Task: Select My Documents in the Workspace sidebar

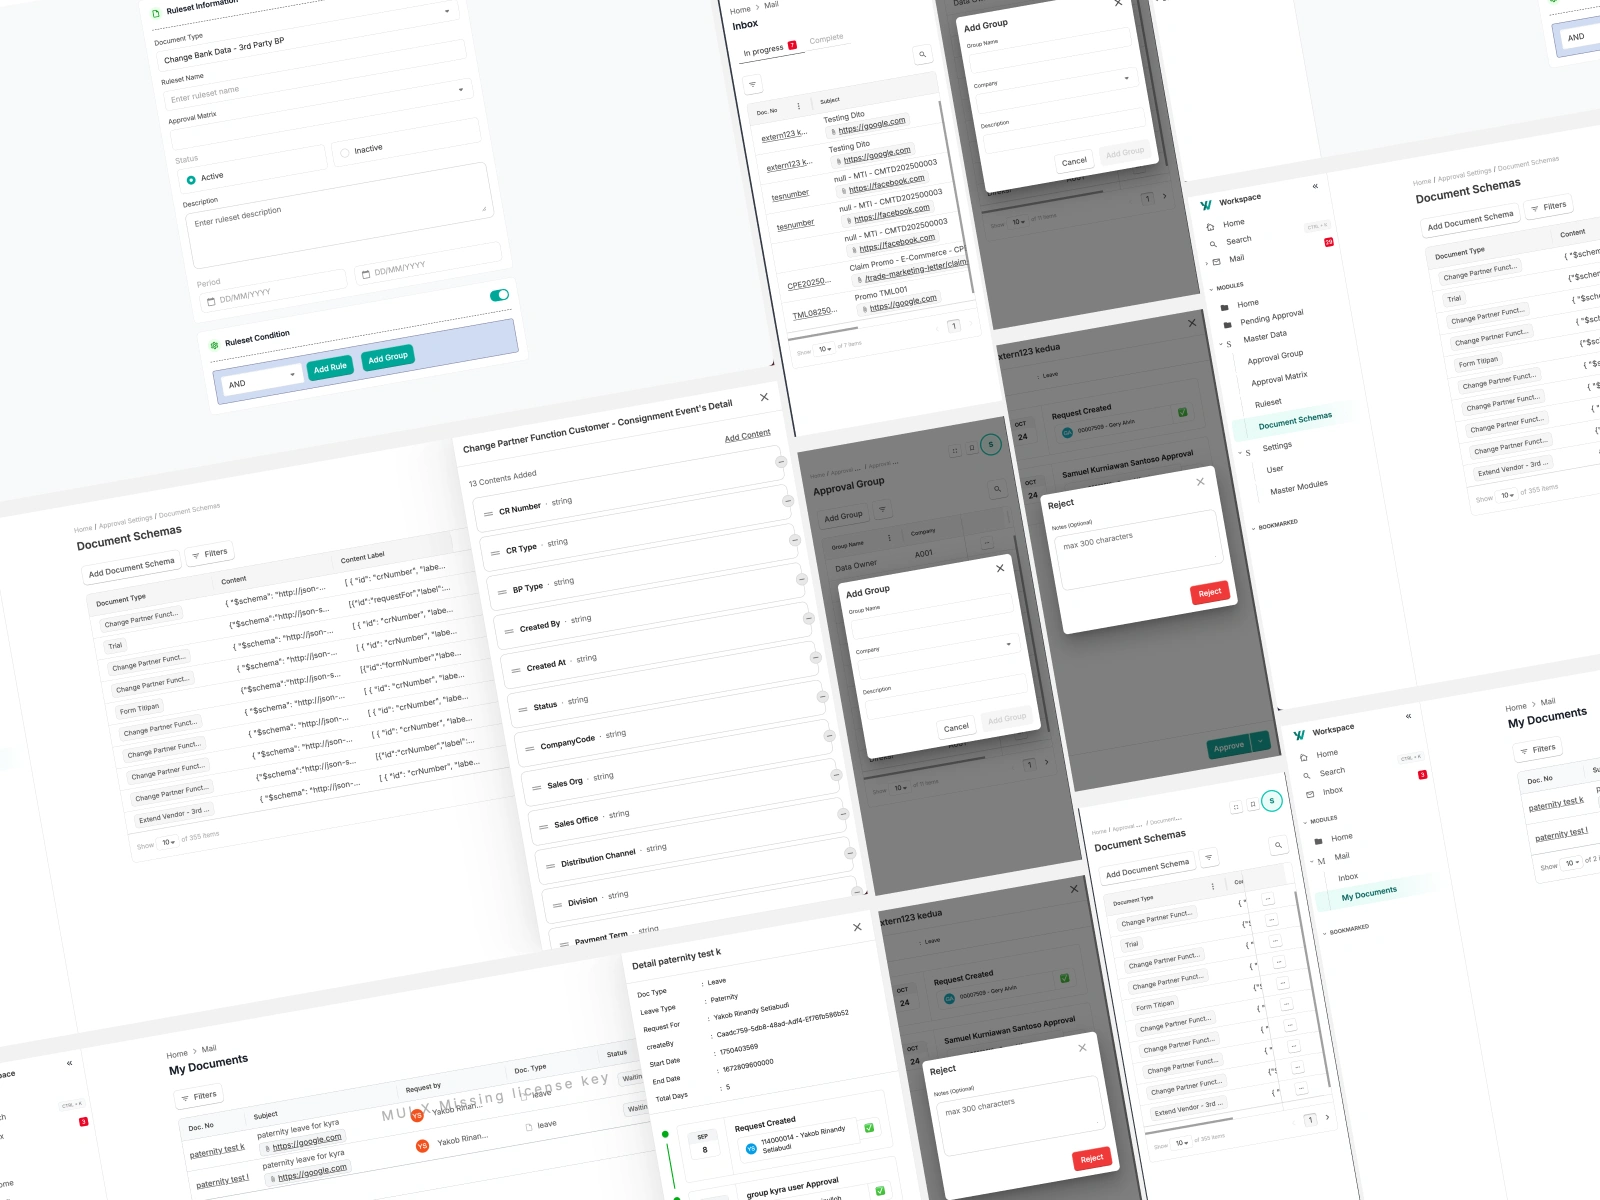Action: (1369, 893)
